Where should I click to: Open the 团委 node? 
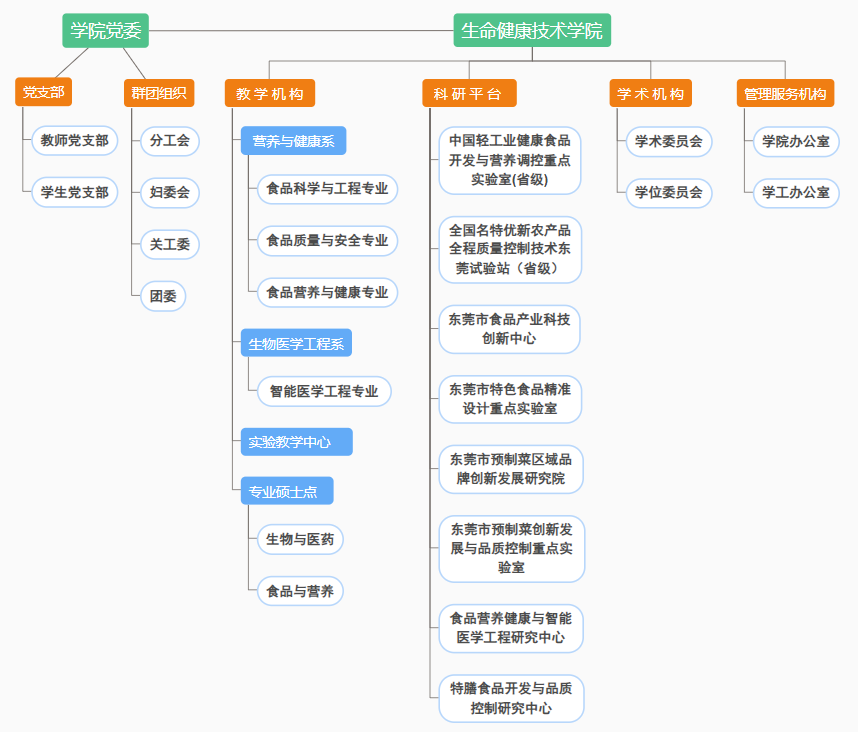pyautogui.click(x=163, y=296)
